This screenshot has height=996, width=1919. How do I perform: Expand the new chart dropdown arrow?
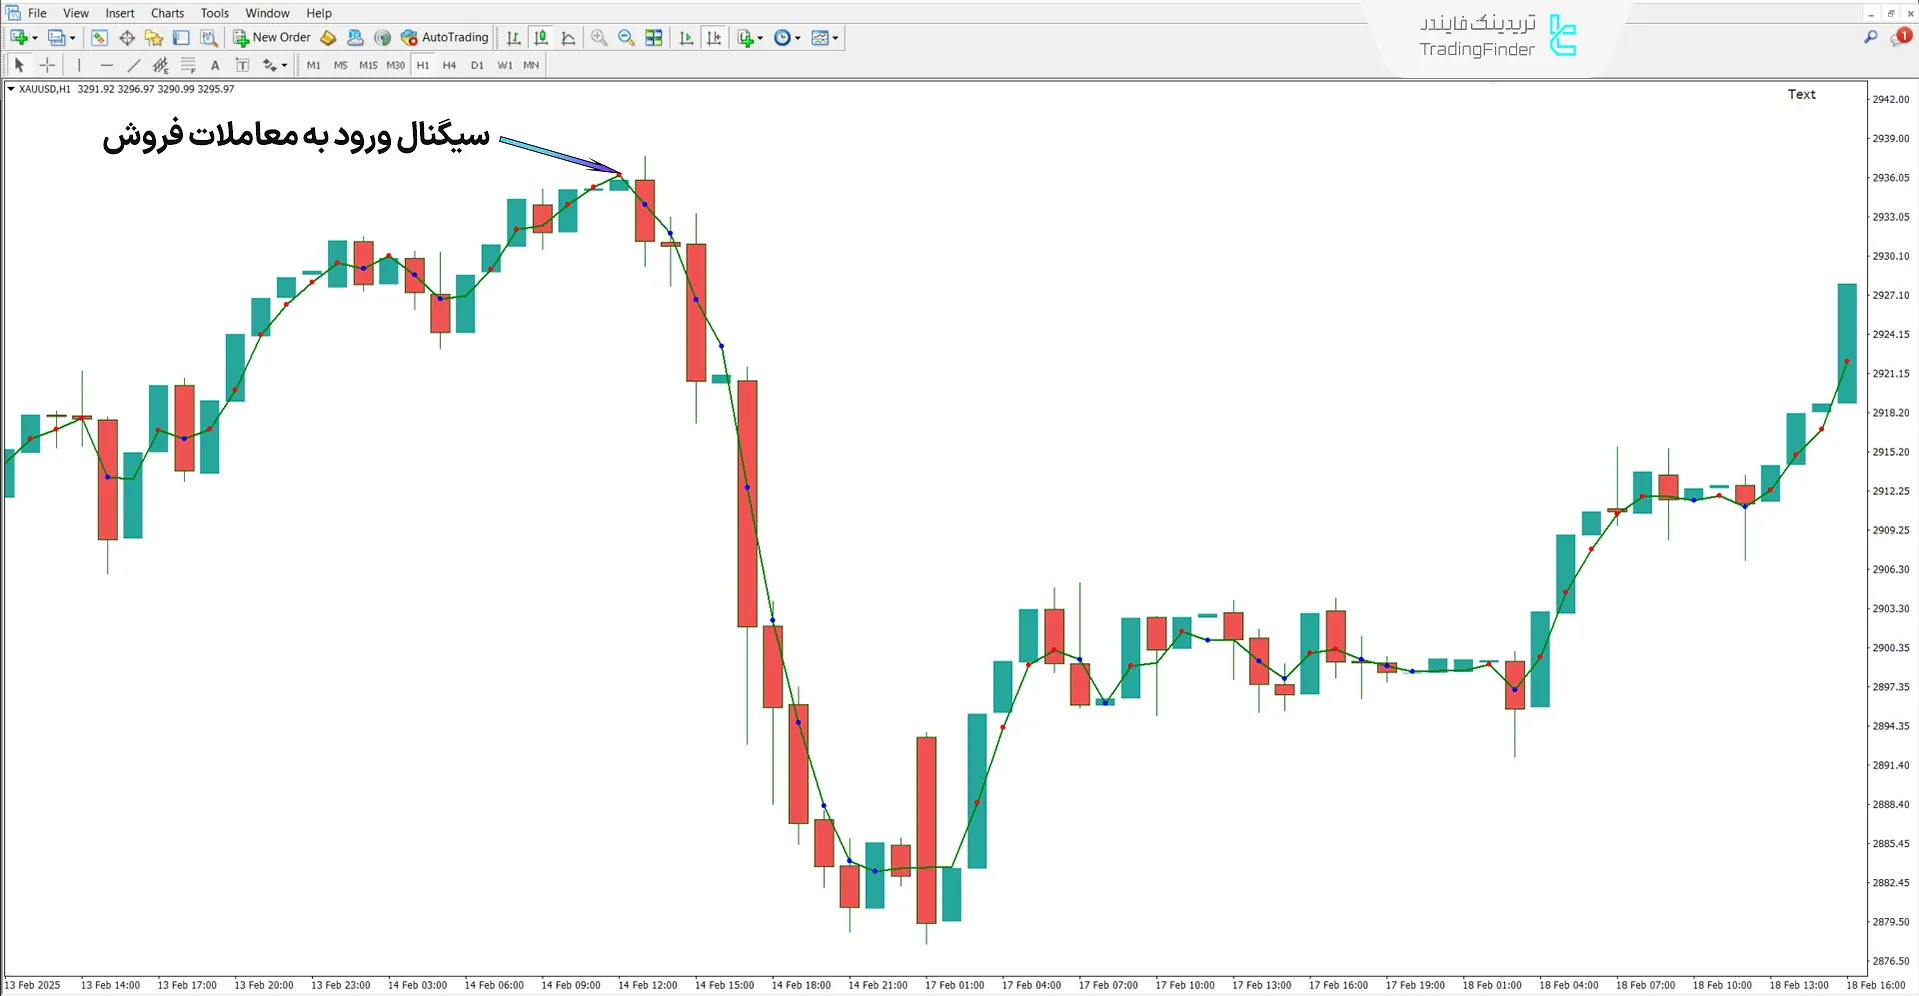pyautogui.click(x=35, y=38)
